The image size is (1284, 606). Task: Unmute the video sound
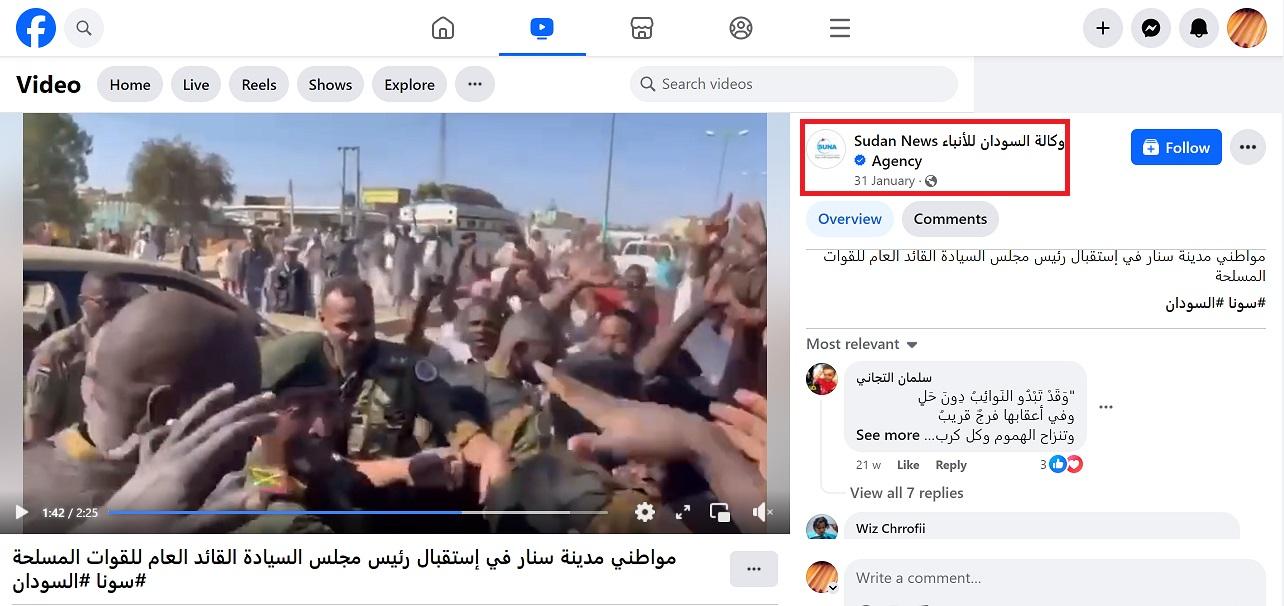(x=762, y=512)
